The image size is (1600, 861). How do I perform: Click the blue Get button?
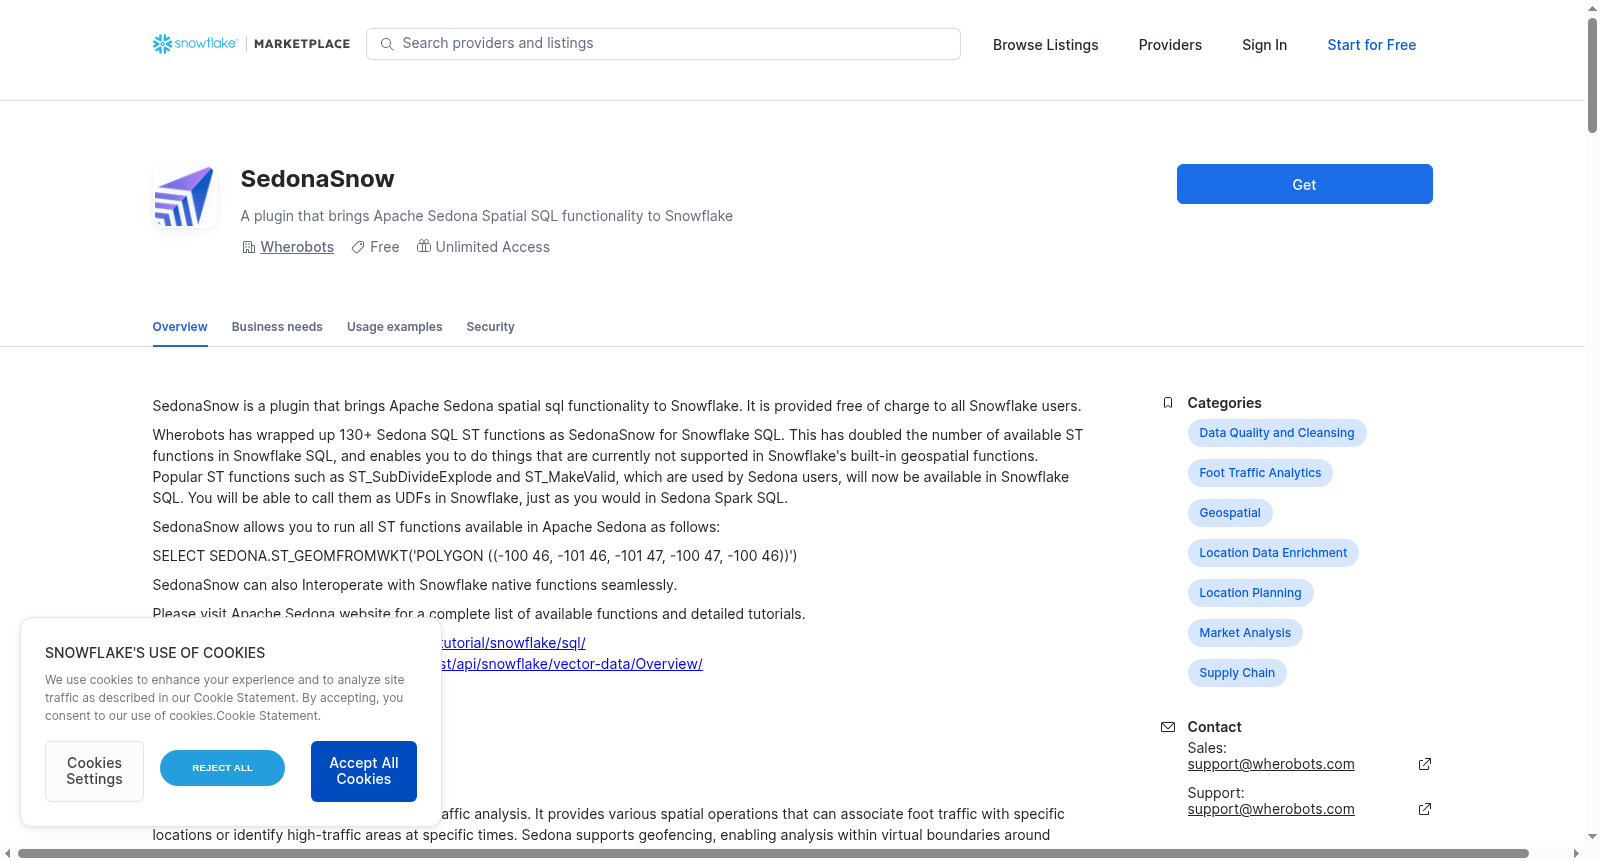point(1305,184)
